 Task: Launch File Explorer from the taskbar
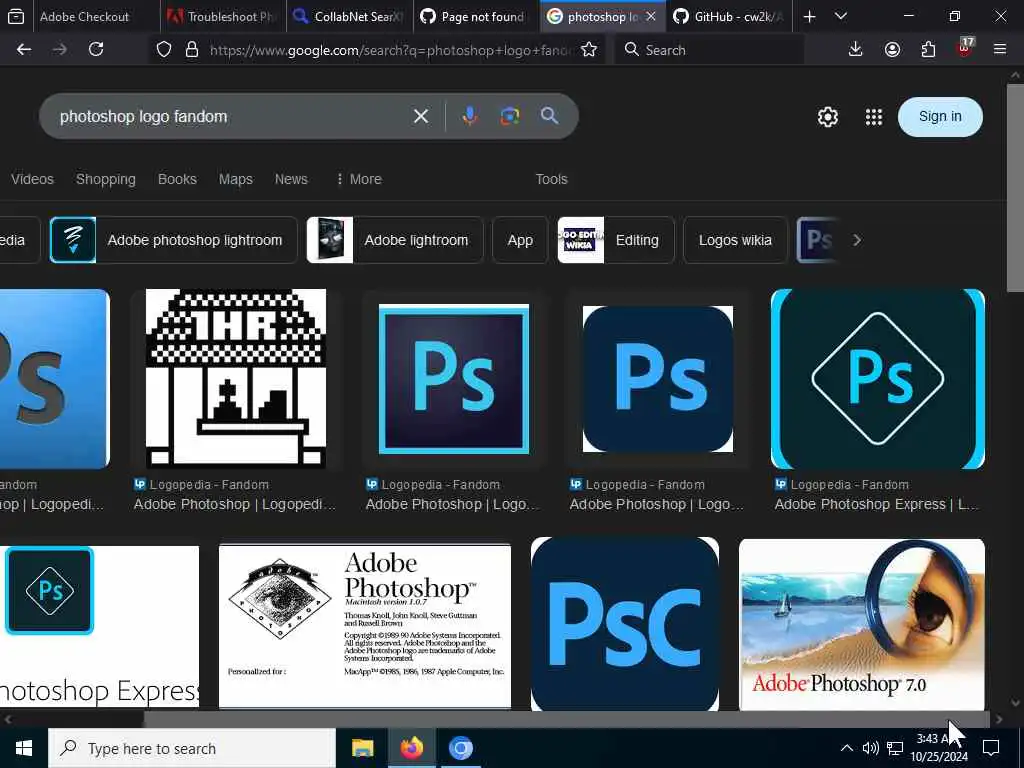(362, 748)
